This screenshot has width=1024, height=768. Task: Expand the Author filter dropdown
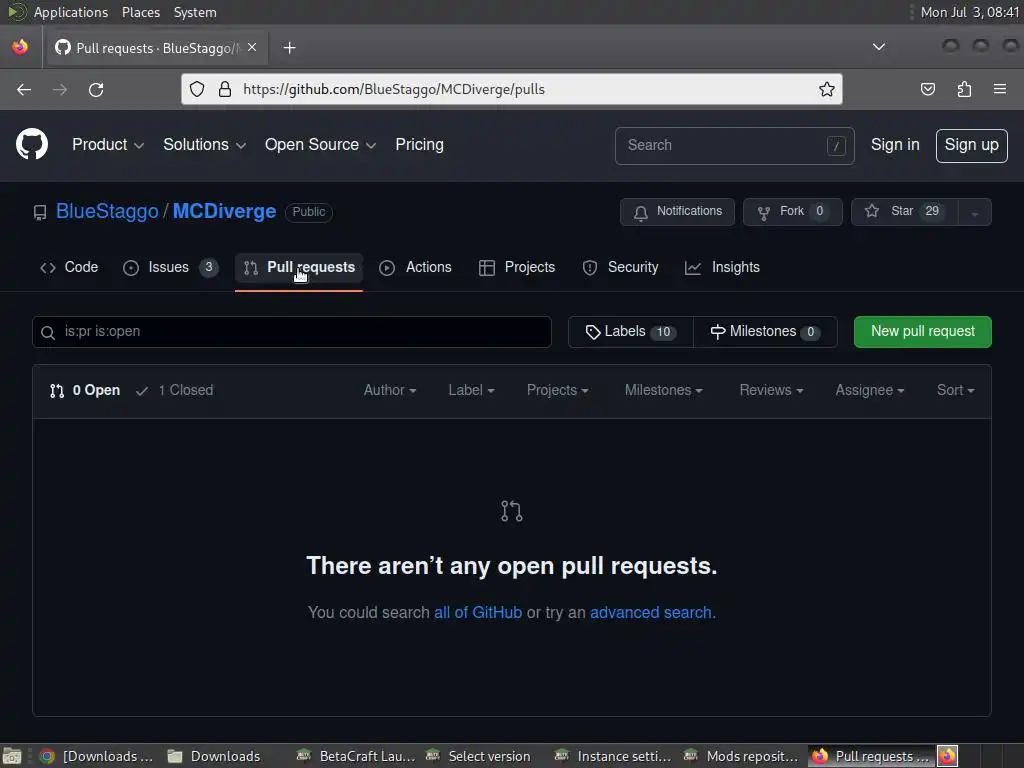point(390,391)
